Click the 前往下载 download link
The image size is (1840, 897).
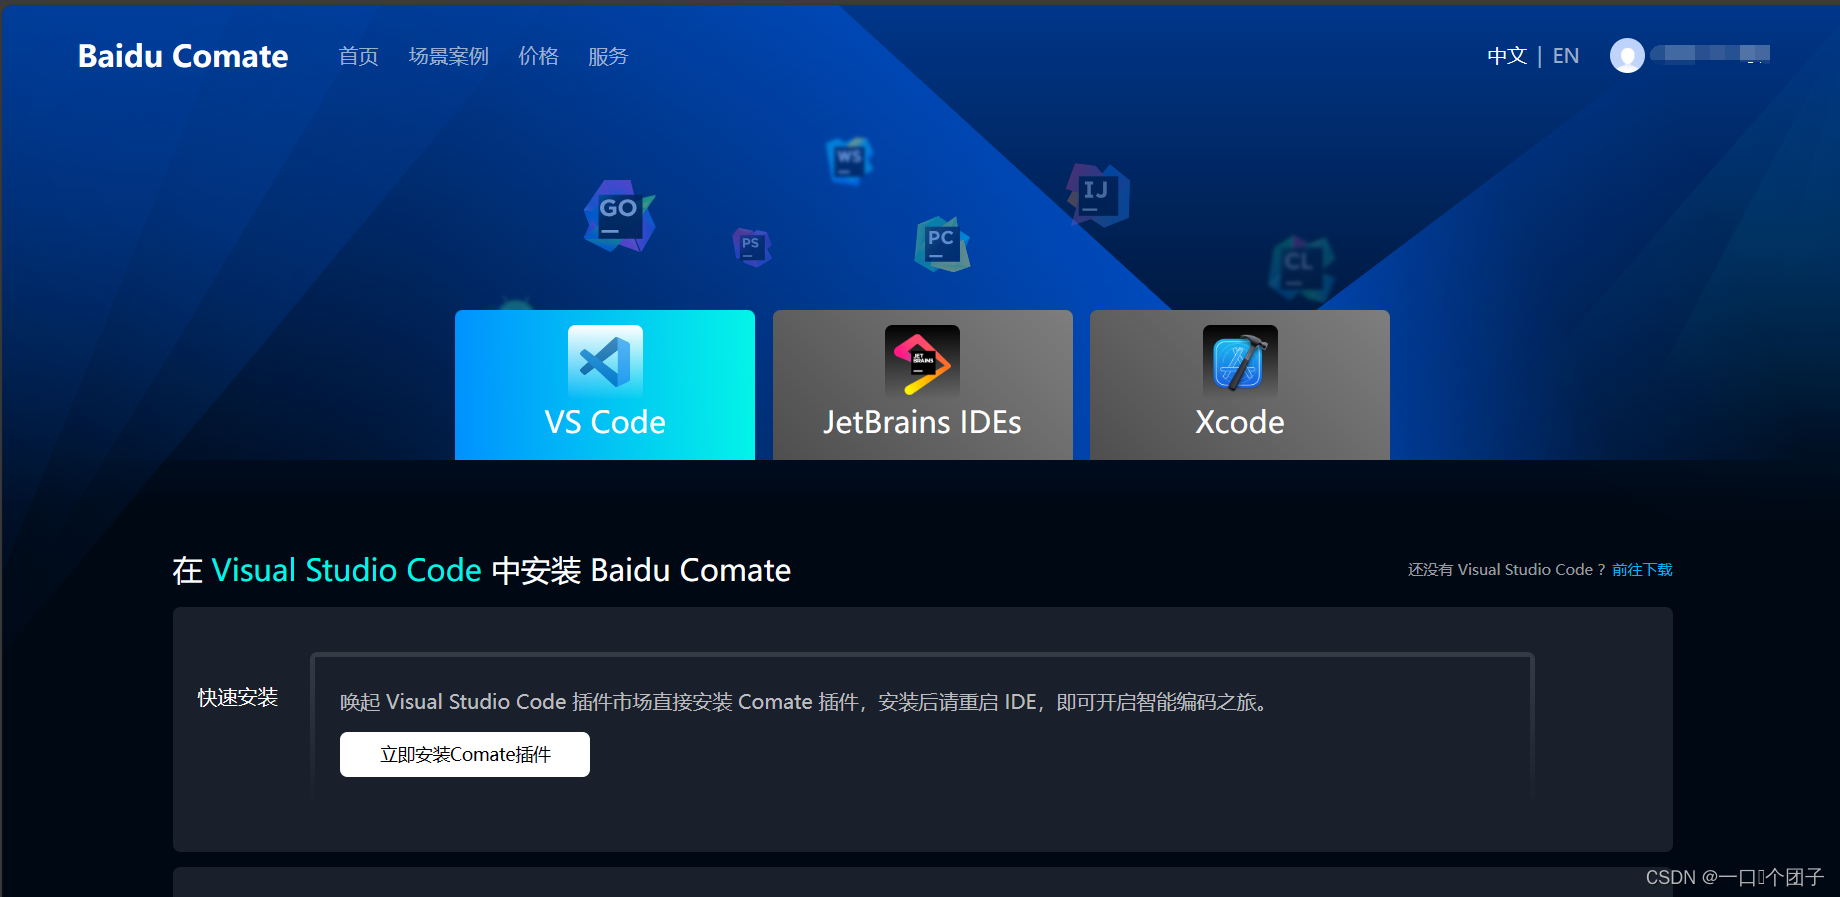pyautogui.click(x=1642, y=569)
